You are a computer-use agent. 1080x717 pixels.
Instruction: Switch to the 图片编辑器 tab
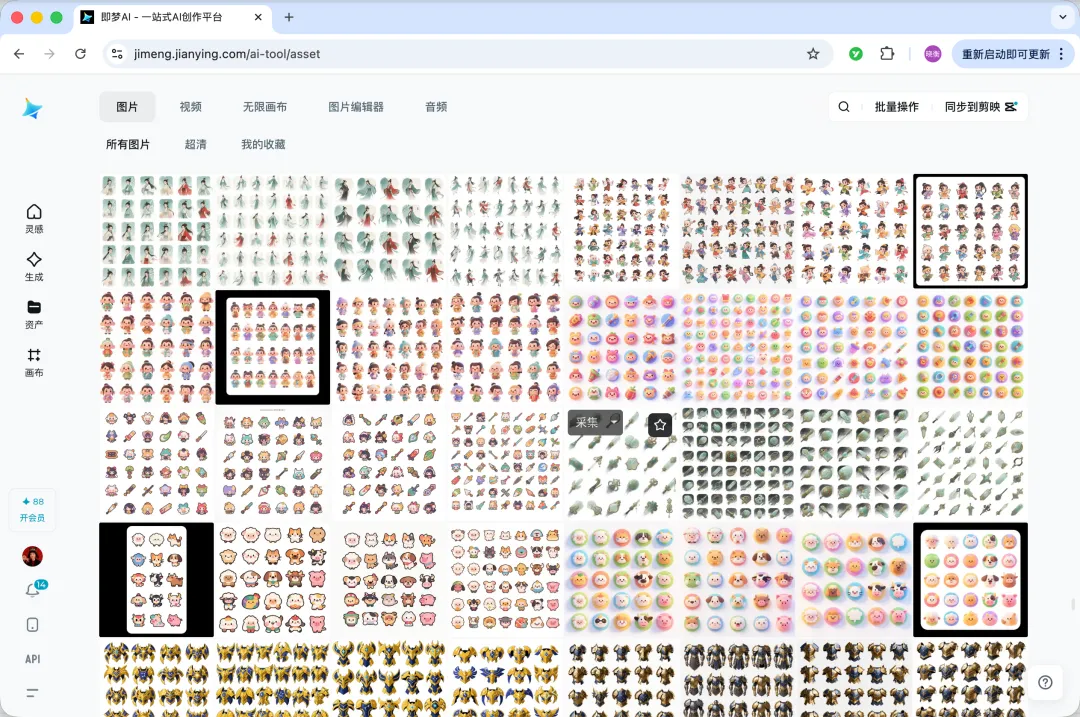coord(355,107)
